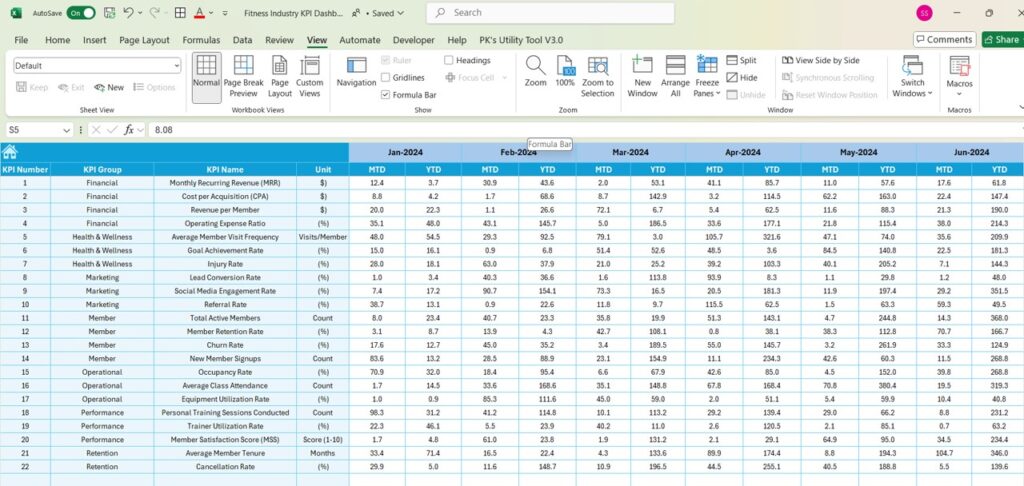Click New sheet view button

tap(109, 88)
